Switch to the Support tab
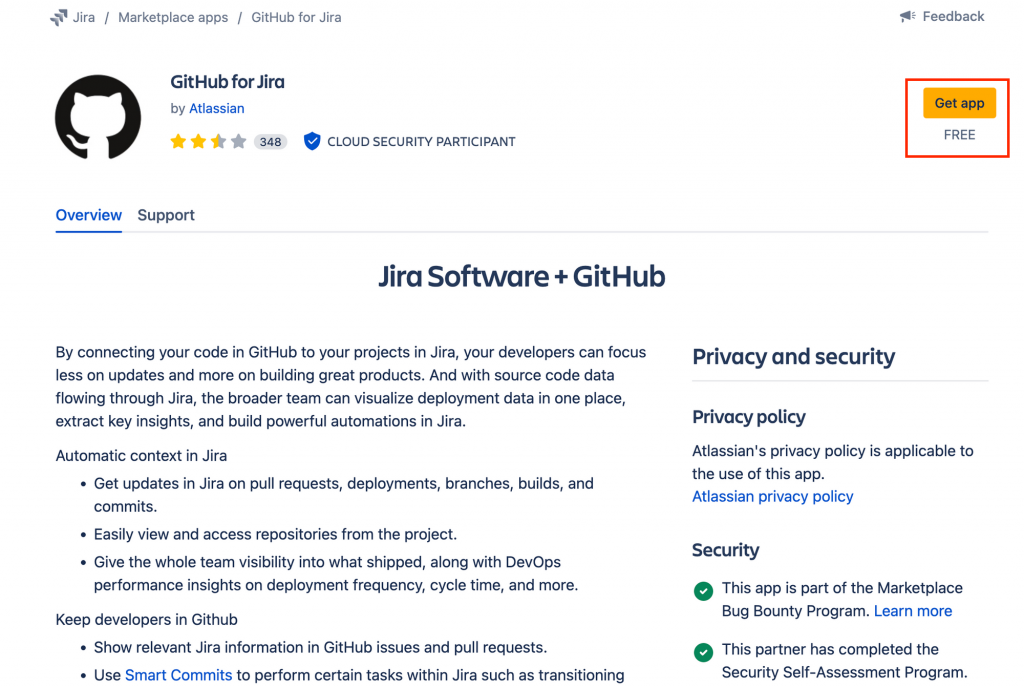Image resolution: width=1024 pixels, height=688 pixels. [x=166, y=215]
